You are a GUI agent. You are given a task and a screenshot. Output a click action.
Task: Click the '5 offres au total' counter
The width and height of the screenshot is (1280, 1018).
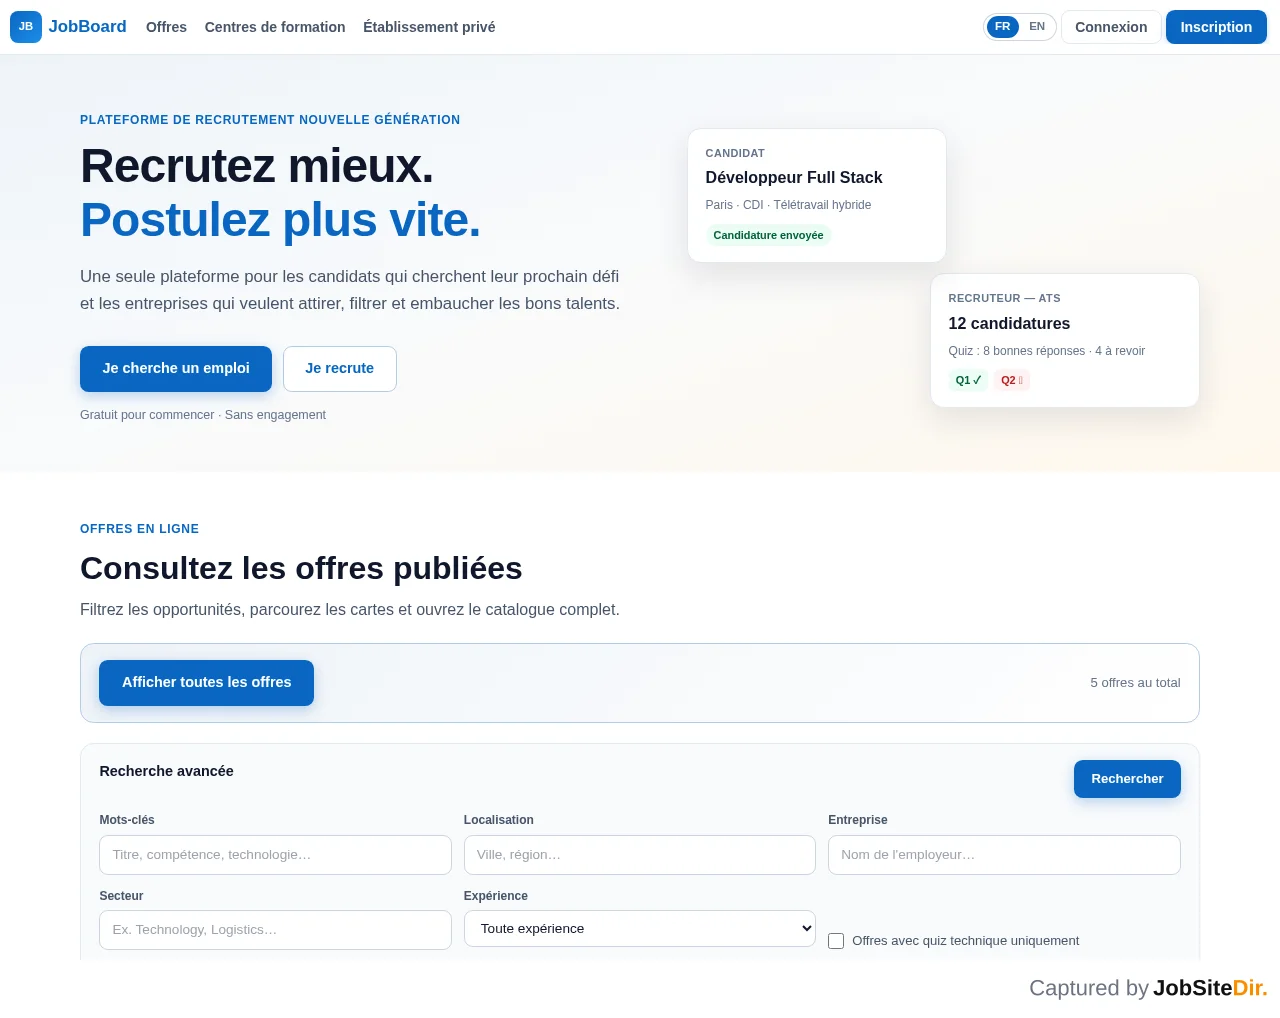pos(1135,683)
